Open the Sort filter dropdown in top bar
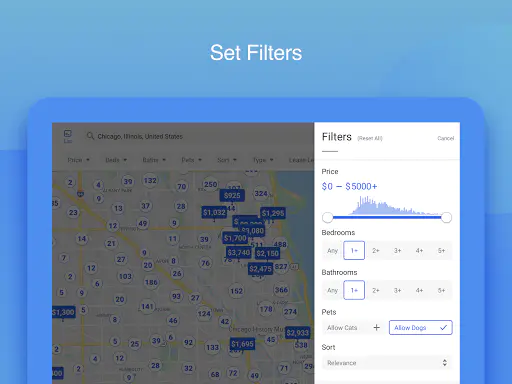 tap(227, 160)
